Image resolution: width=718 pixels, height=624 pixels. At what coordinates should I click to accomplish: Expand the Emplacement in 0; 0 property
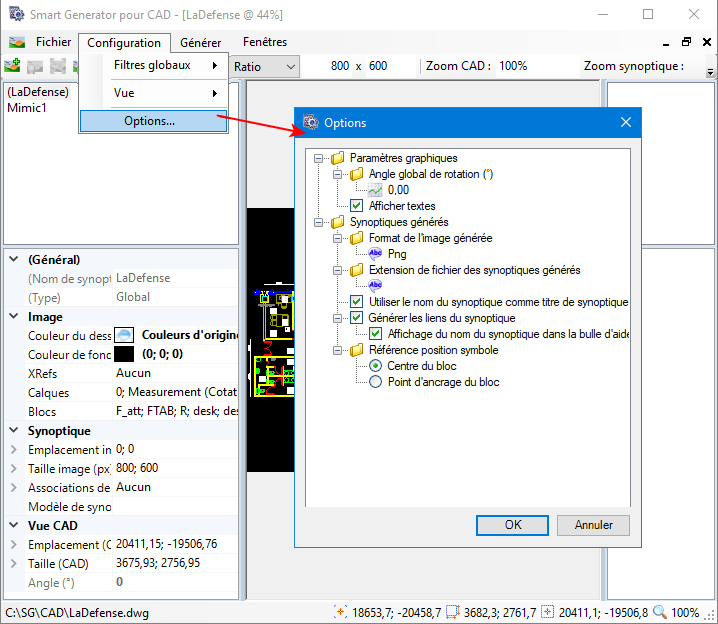[x=14, y=450]
